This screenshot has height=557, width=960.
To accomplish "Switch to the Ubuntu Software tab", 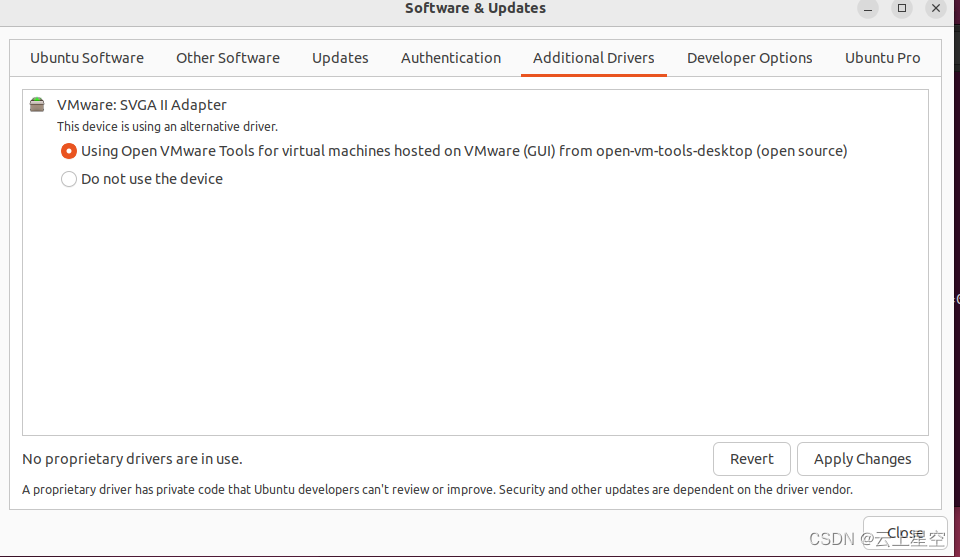I will [x=87, y=58].
